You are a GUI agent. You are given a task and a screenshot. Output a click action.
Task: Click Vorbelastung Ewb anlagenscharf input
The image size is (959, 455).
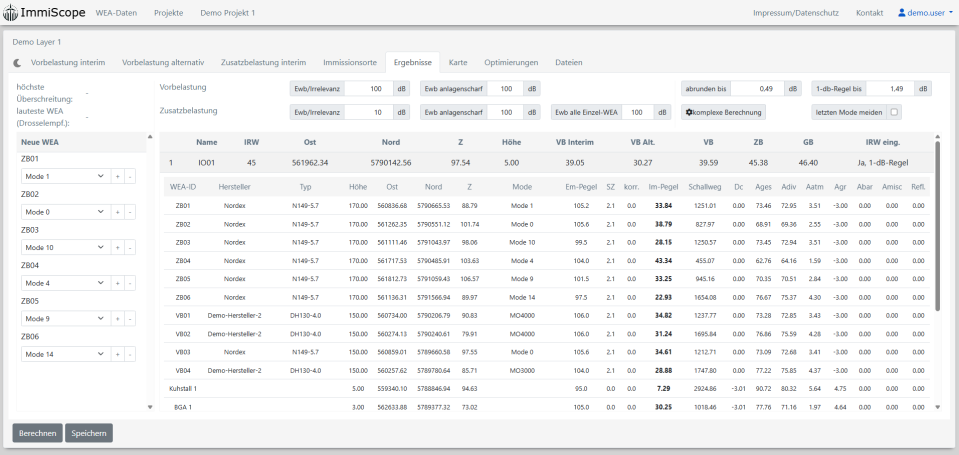[x=505, y=89]
